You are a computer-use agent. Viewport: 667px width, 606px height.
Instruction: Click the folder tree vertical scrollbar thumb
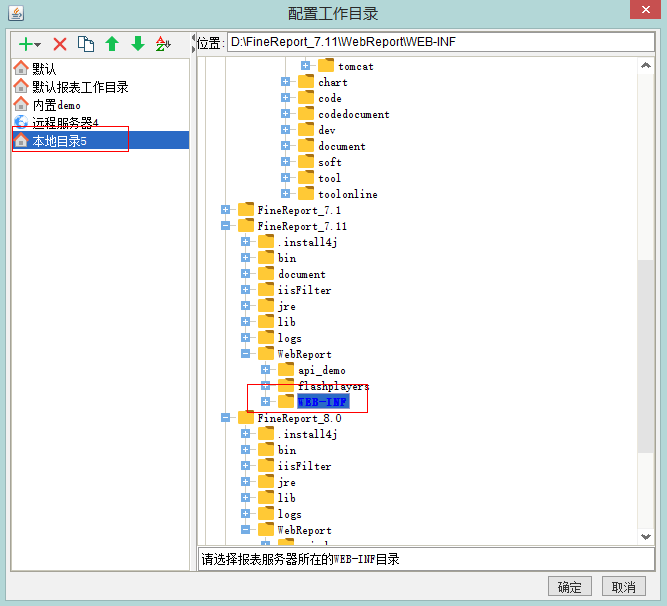[x=646, y=356]
